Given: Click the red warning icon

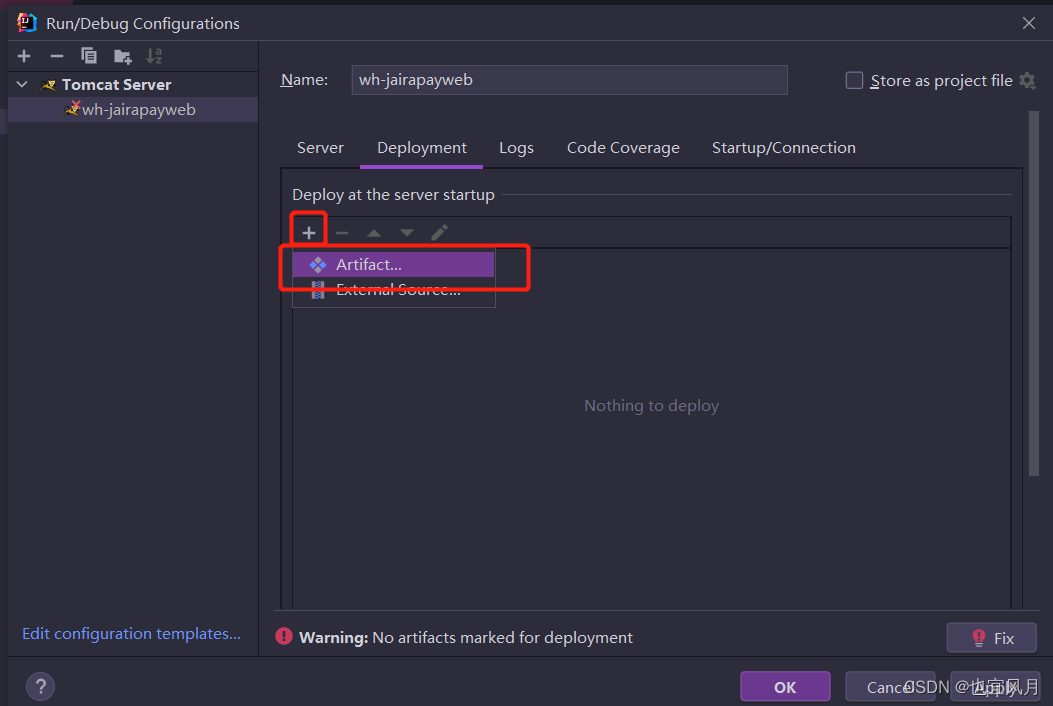Looking at the screenshot, I should pyautogui.click(x=284, y=636).
